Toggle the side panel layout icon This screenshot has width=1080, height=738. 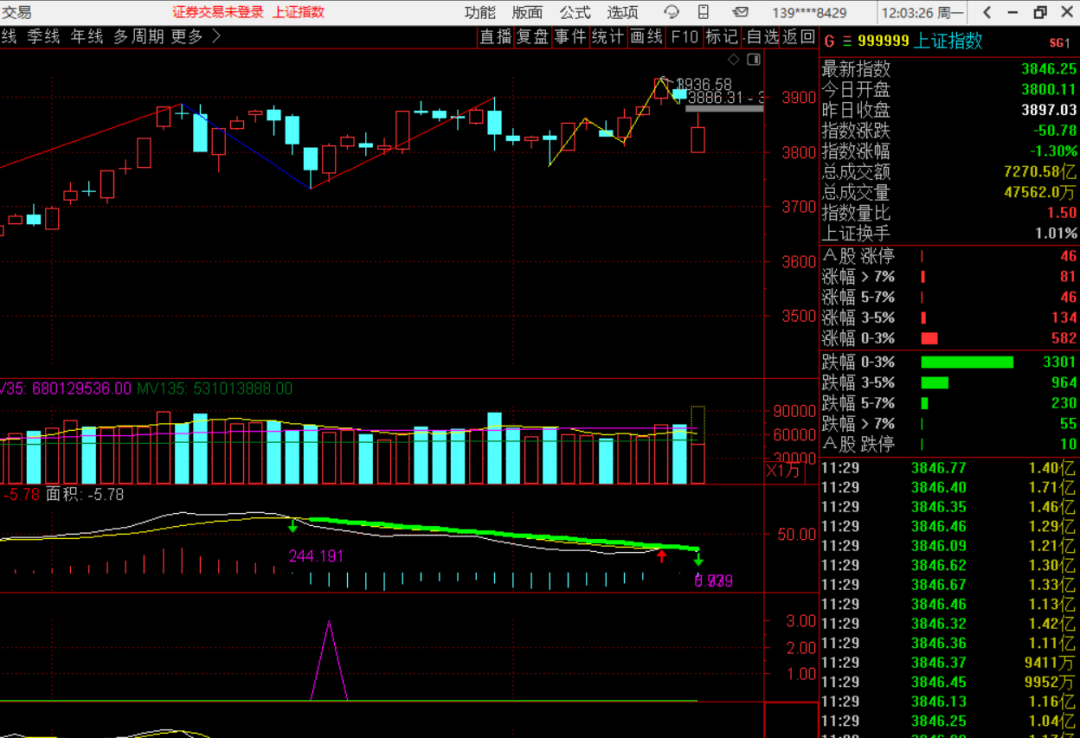coord(754,60)
